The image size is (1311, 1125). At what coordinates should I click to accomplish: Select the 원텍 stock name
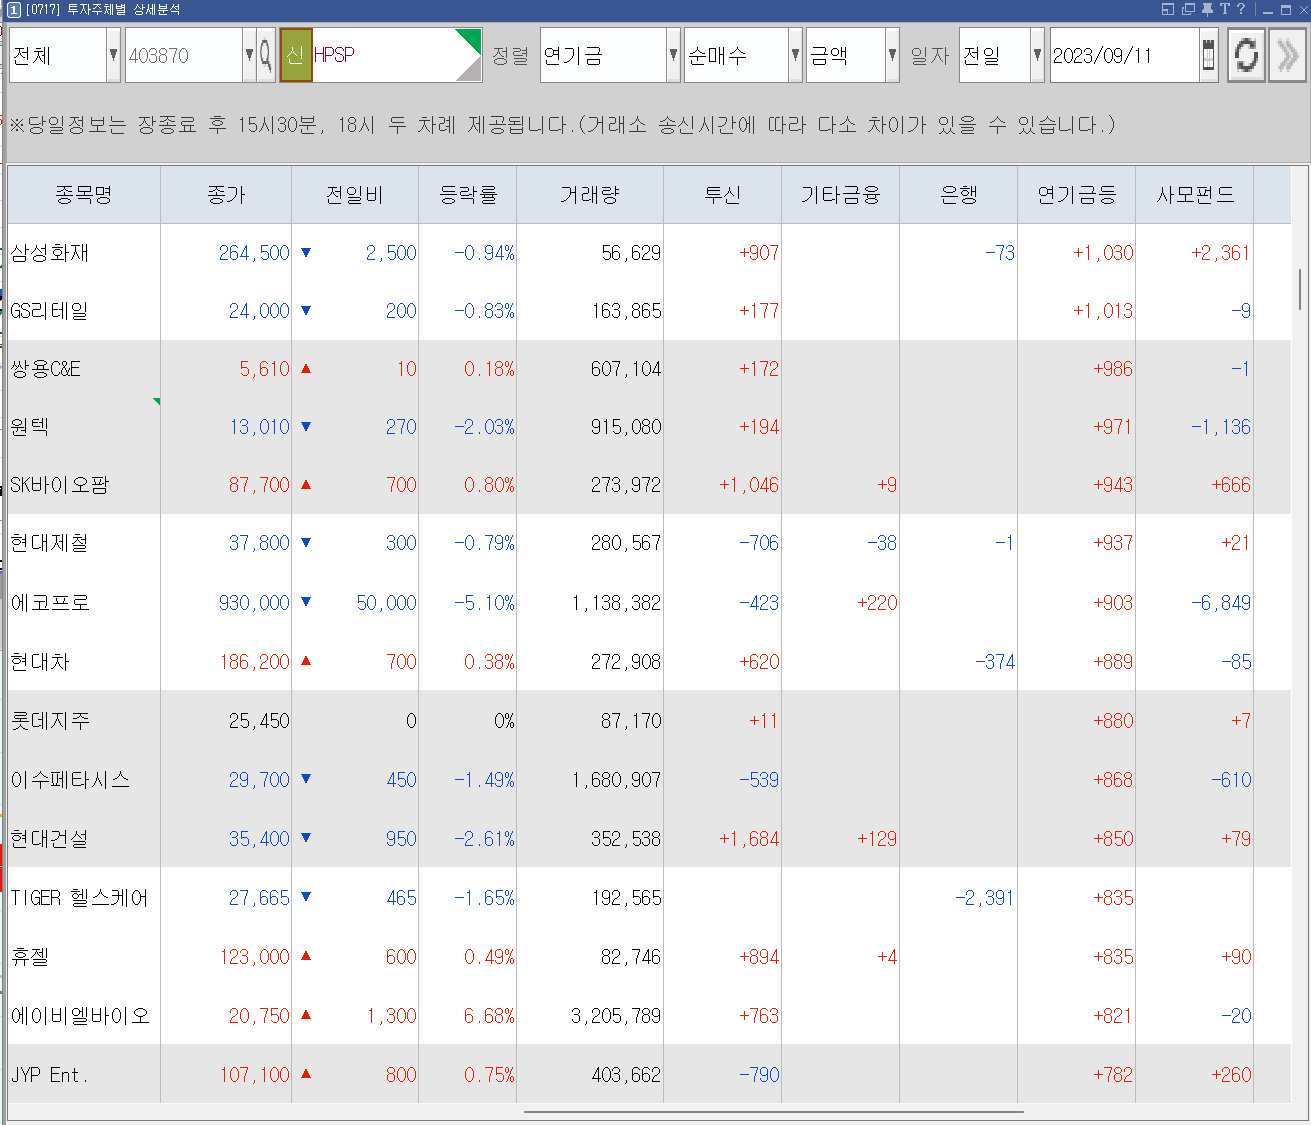30,427
